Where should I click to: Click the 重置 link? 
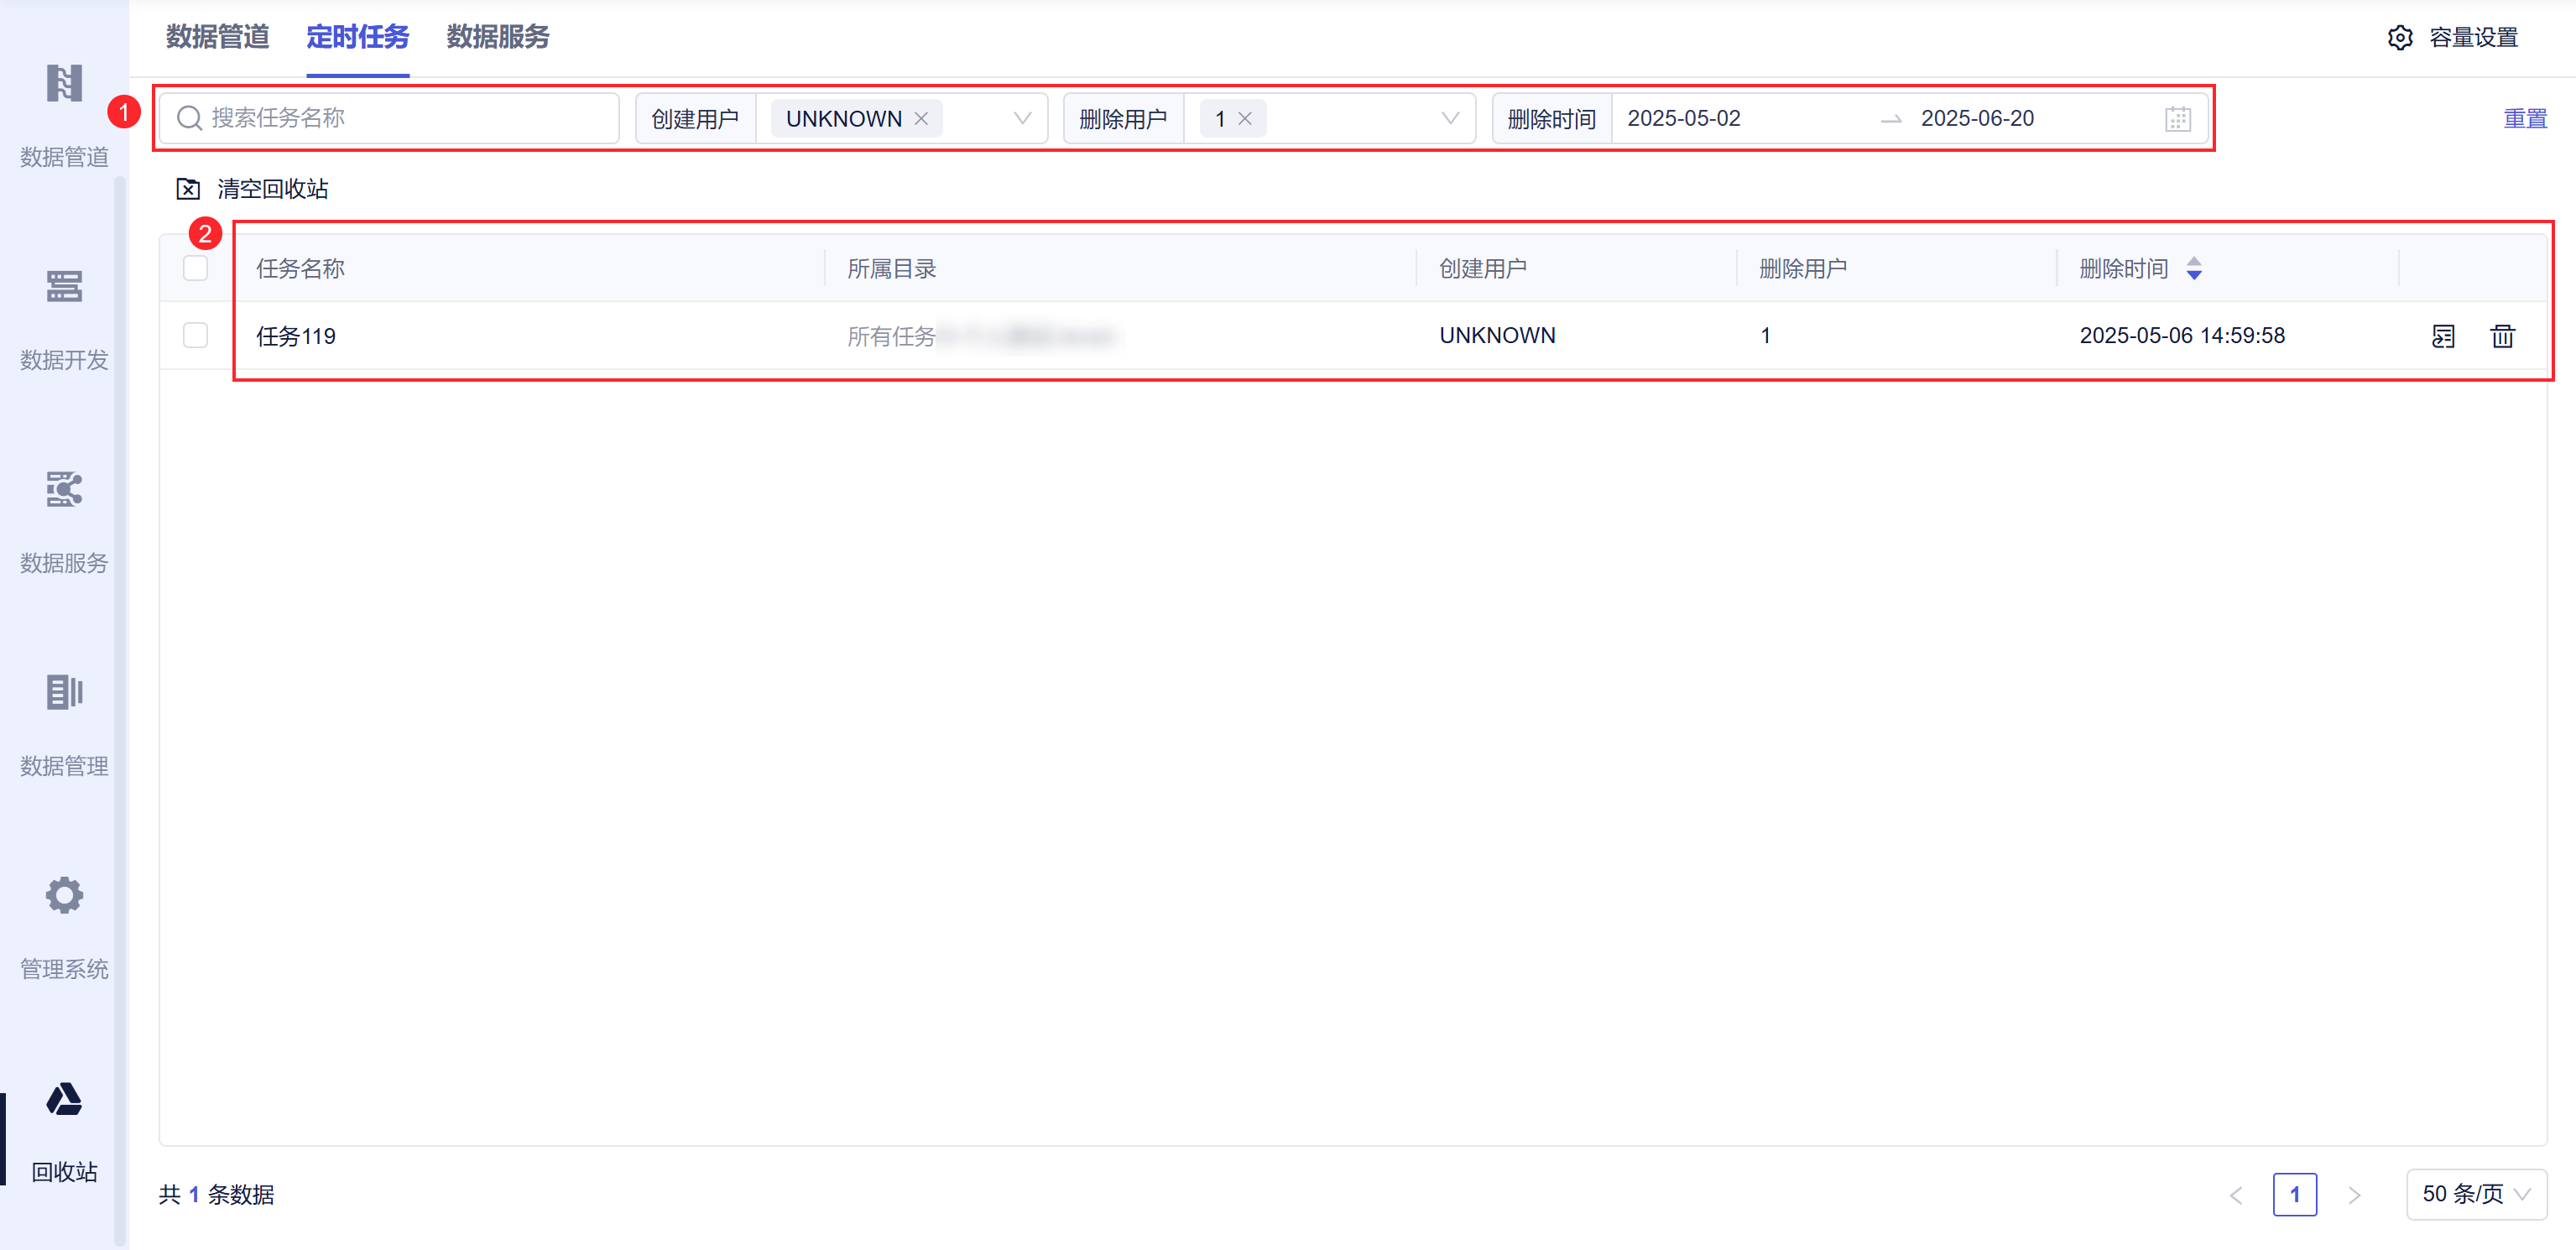coord(2524,119)
